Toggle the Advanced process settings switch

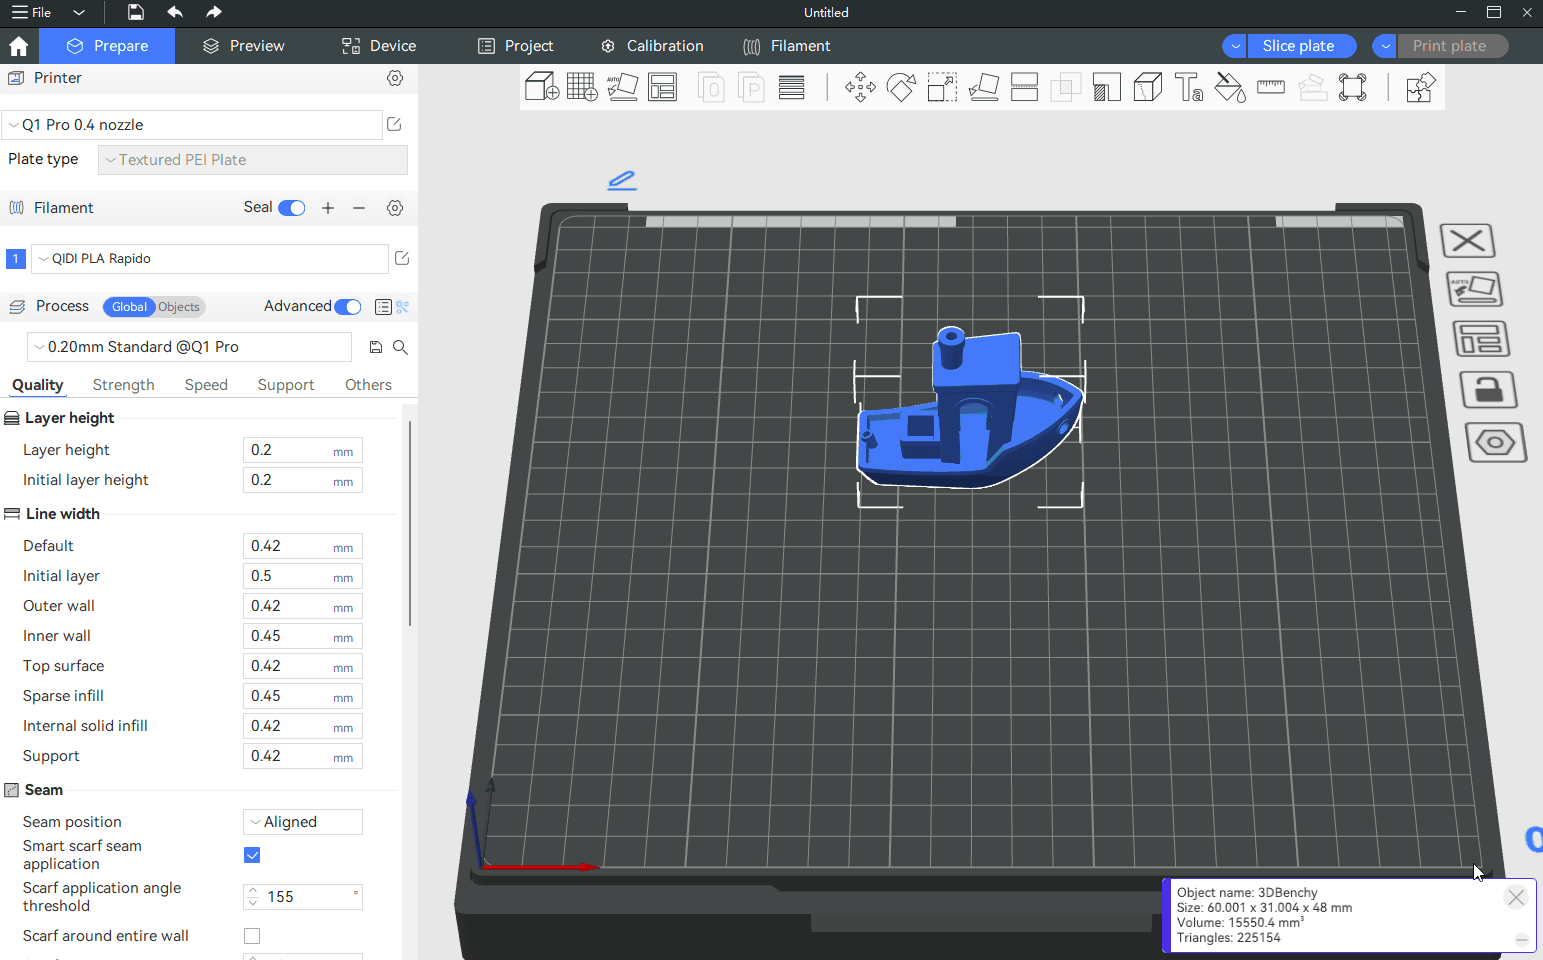348,307
